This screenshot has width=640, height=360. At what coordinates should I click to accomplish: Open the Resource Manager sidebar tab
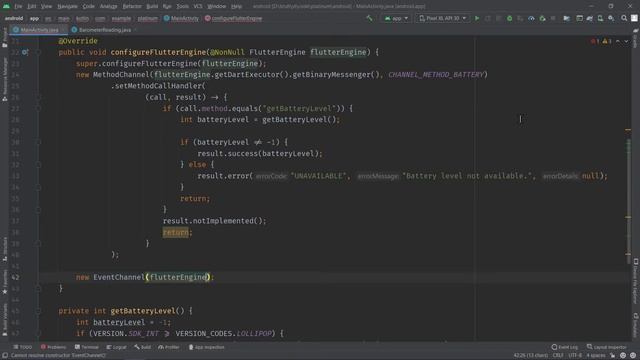pyautogui.click(x=4, y=79)
